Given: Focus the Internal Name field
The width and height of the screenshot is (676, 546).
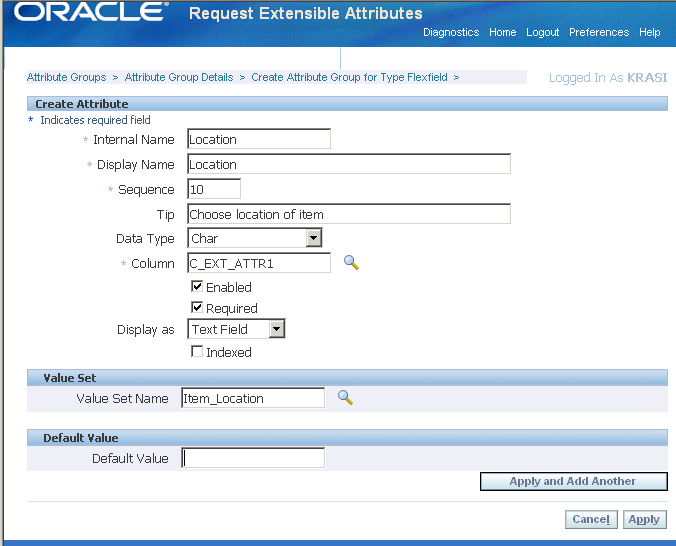Looking at the screenshot, I should click(259, 139).
